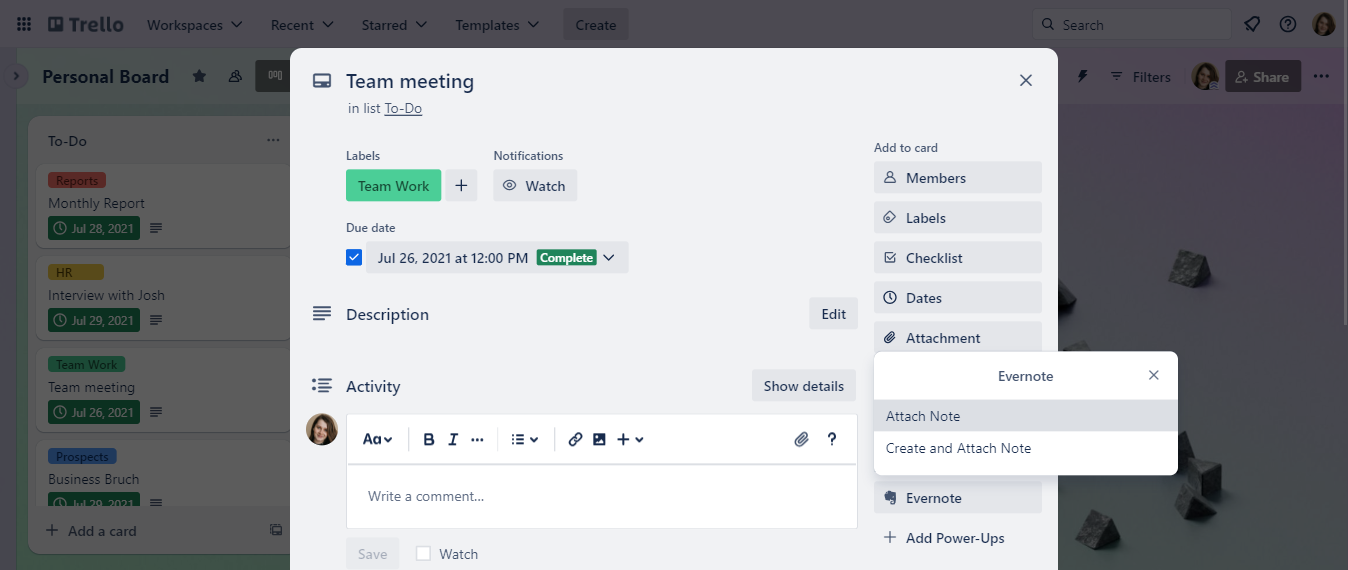Open the formatting help question mark icon
Image resolution: width=1348 pixels, height=570 pixels.
831,439
